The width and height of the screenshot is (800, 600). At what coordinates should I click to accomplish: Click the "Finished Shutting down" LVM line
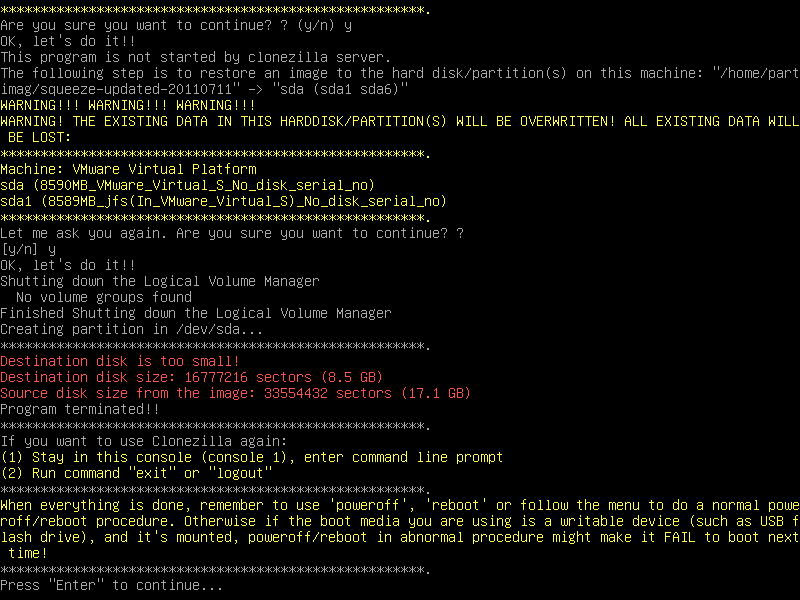pyautogui.click(x=196, y=313)
